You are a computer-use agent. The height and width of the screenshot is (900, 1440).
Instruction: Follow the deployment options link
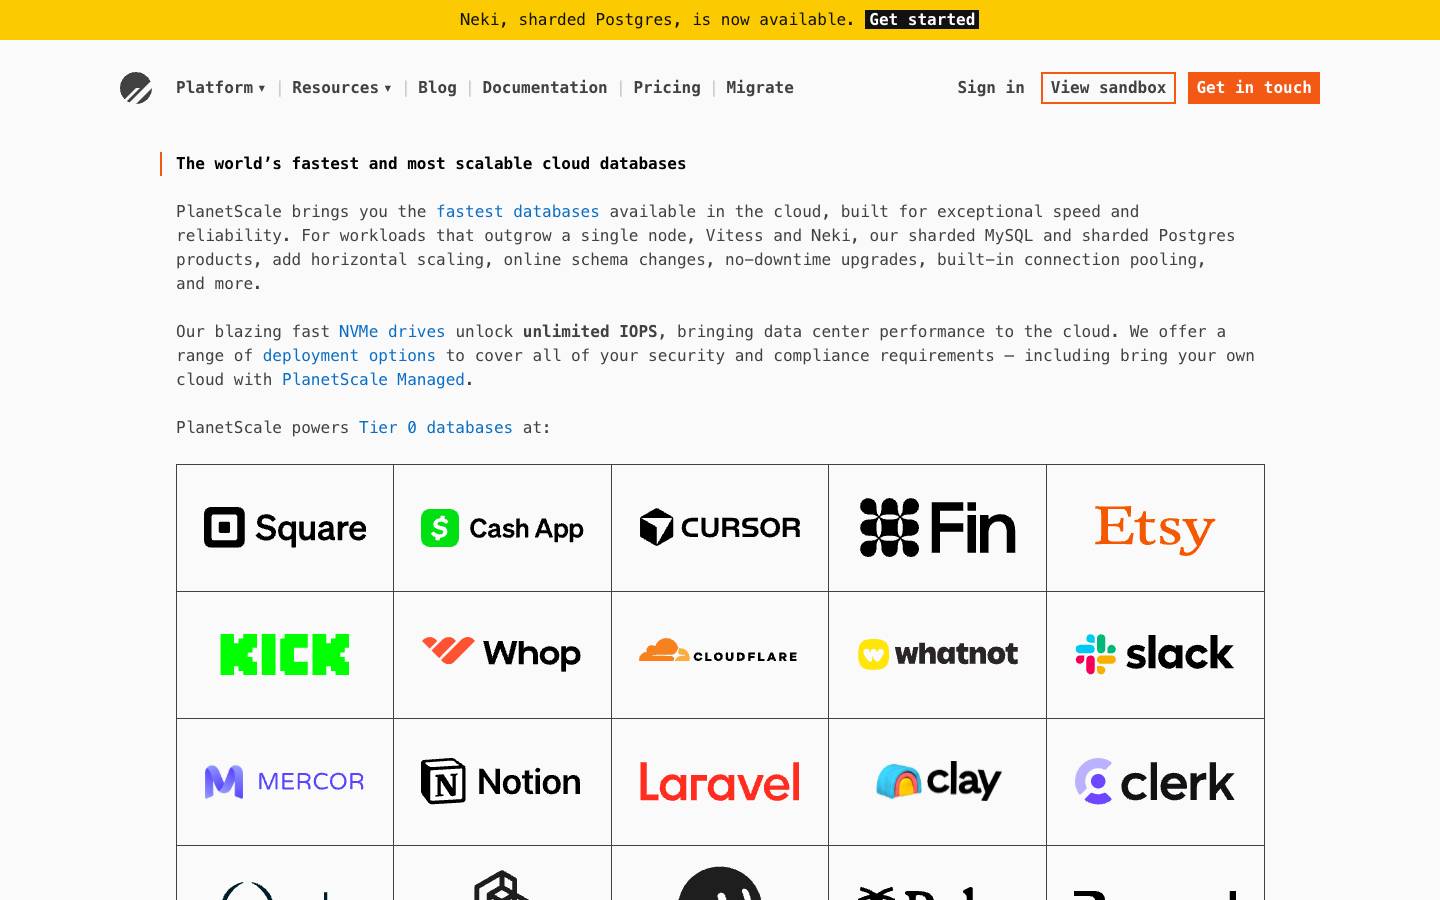pos(349,356)
